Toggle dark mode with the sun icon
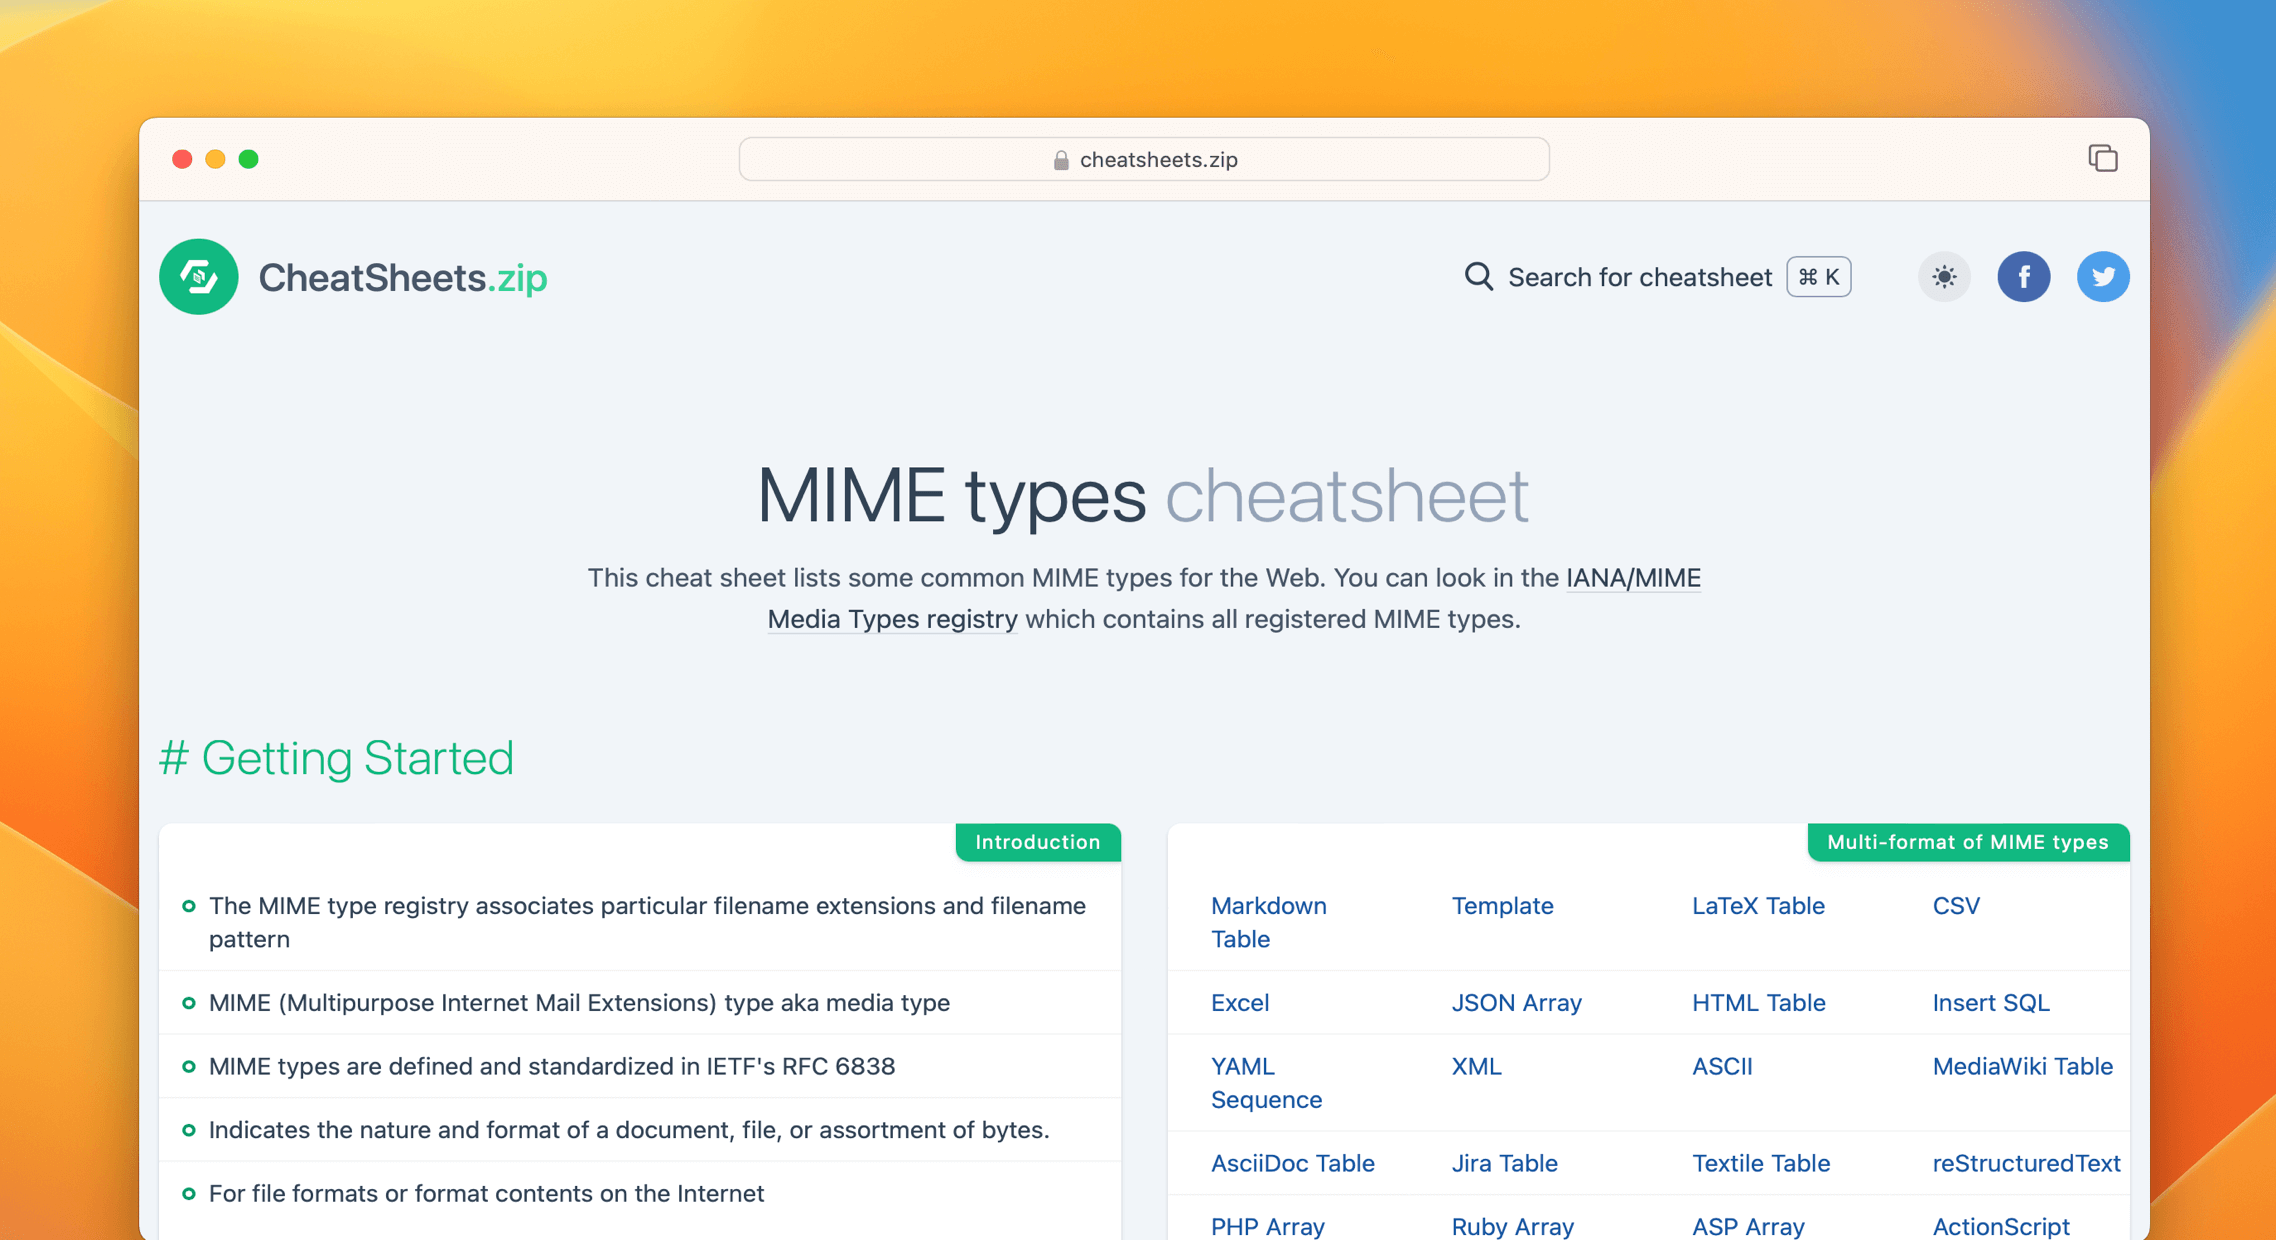Image resolution: width=2276 pixels, height=1240 pixels. coord(1943,277)
